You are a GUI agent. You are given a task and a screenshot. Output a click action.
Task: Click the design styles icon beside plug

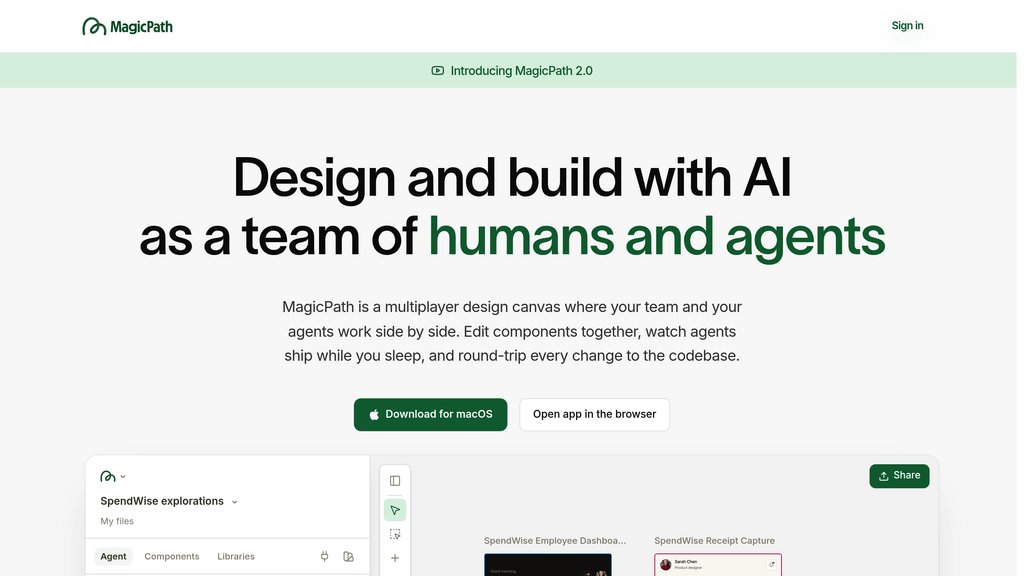click(349, 556)
